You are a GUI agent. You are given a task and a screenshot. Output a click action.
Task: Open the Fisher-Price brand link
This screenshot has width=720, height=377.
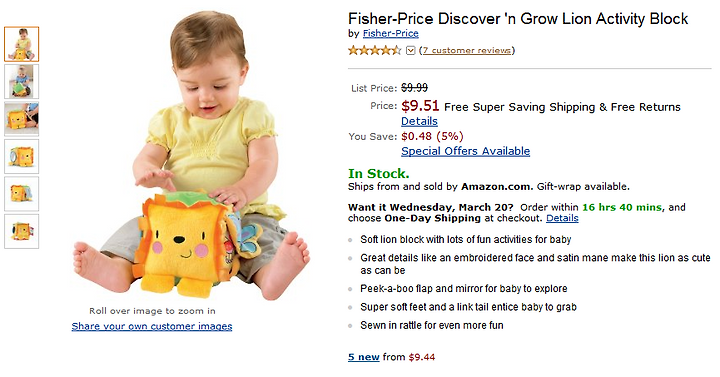tap(390, 33)
